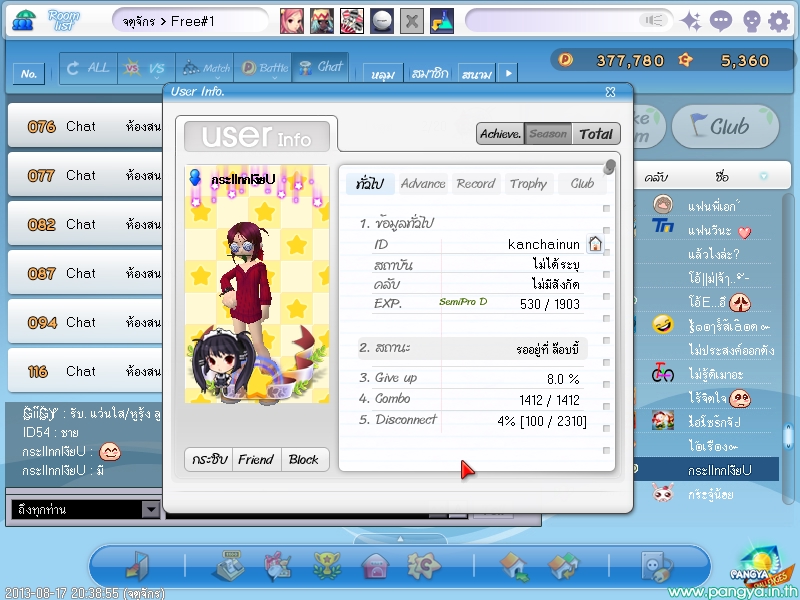Open the Club tab in User Info
The width and height of the screenshot is (800, 600).
click(x=582, y=184)
